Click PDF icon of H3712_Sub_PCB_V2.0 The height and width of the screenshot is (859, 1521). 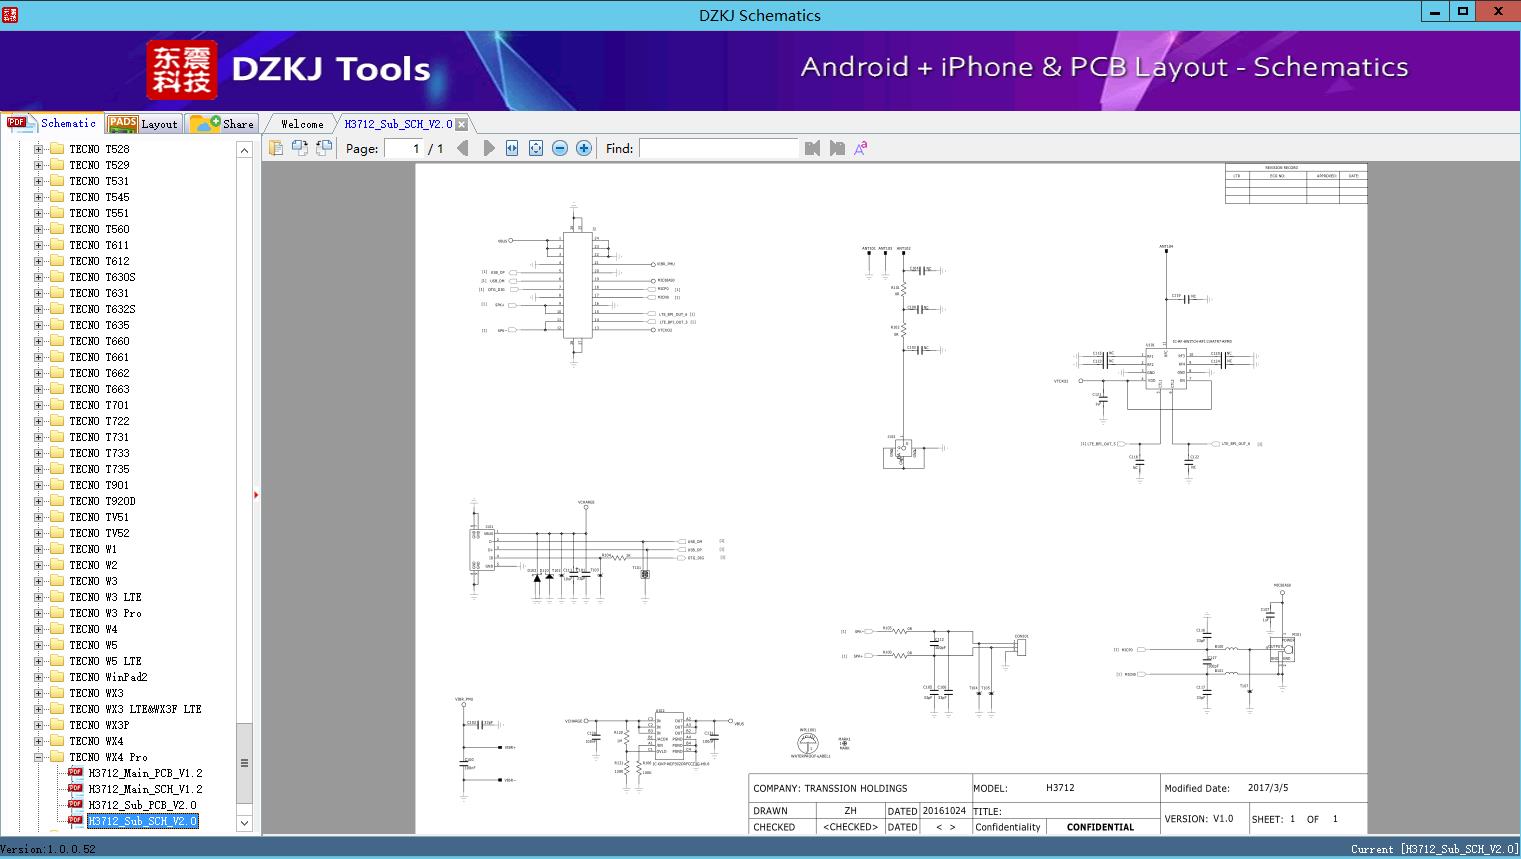point(75,805)
